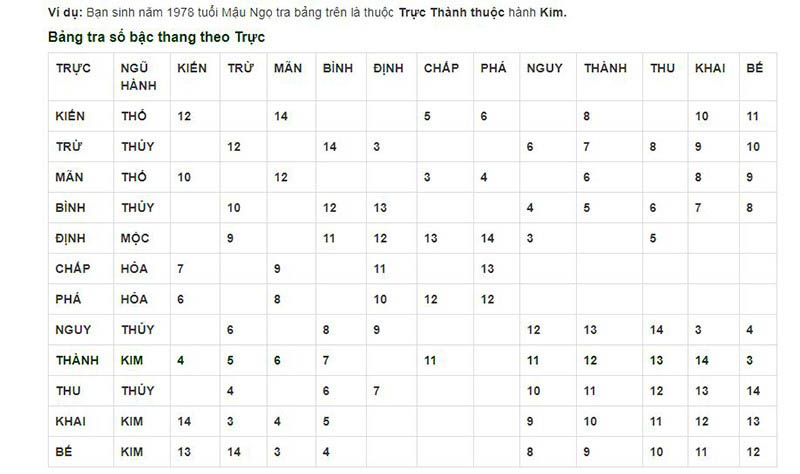Select value 14 in KHAI row KIẾN column
800x474 pixels.
tap(184, 421)
